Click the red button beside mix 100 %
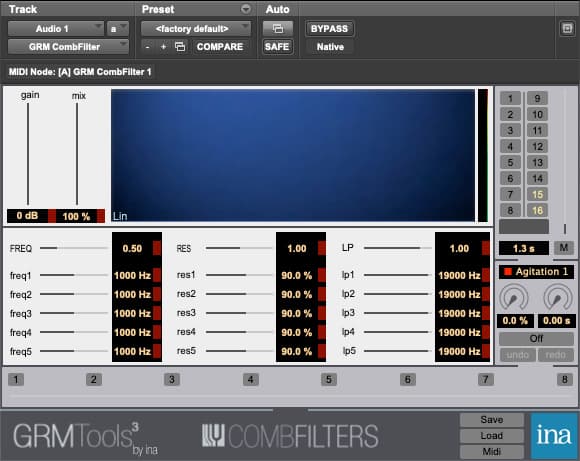The width and height of the screenshot is (580, 461). 101,216
